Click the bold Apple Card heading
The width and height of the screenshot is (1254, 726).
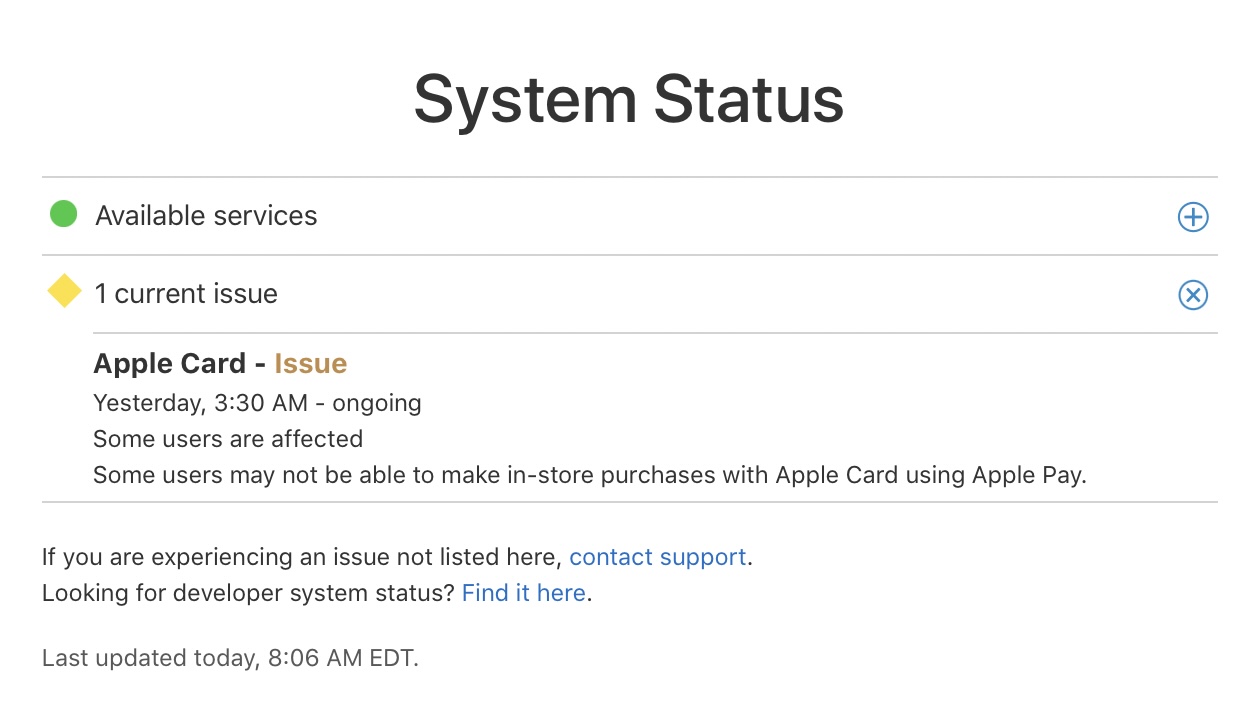pos(169,363)
